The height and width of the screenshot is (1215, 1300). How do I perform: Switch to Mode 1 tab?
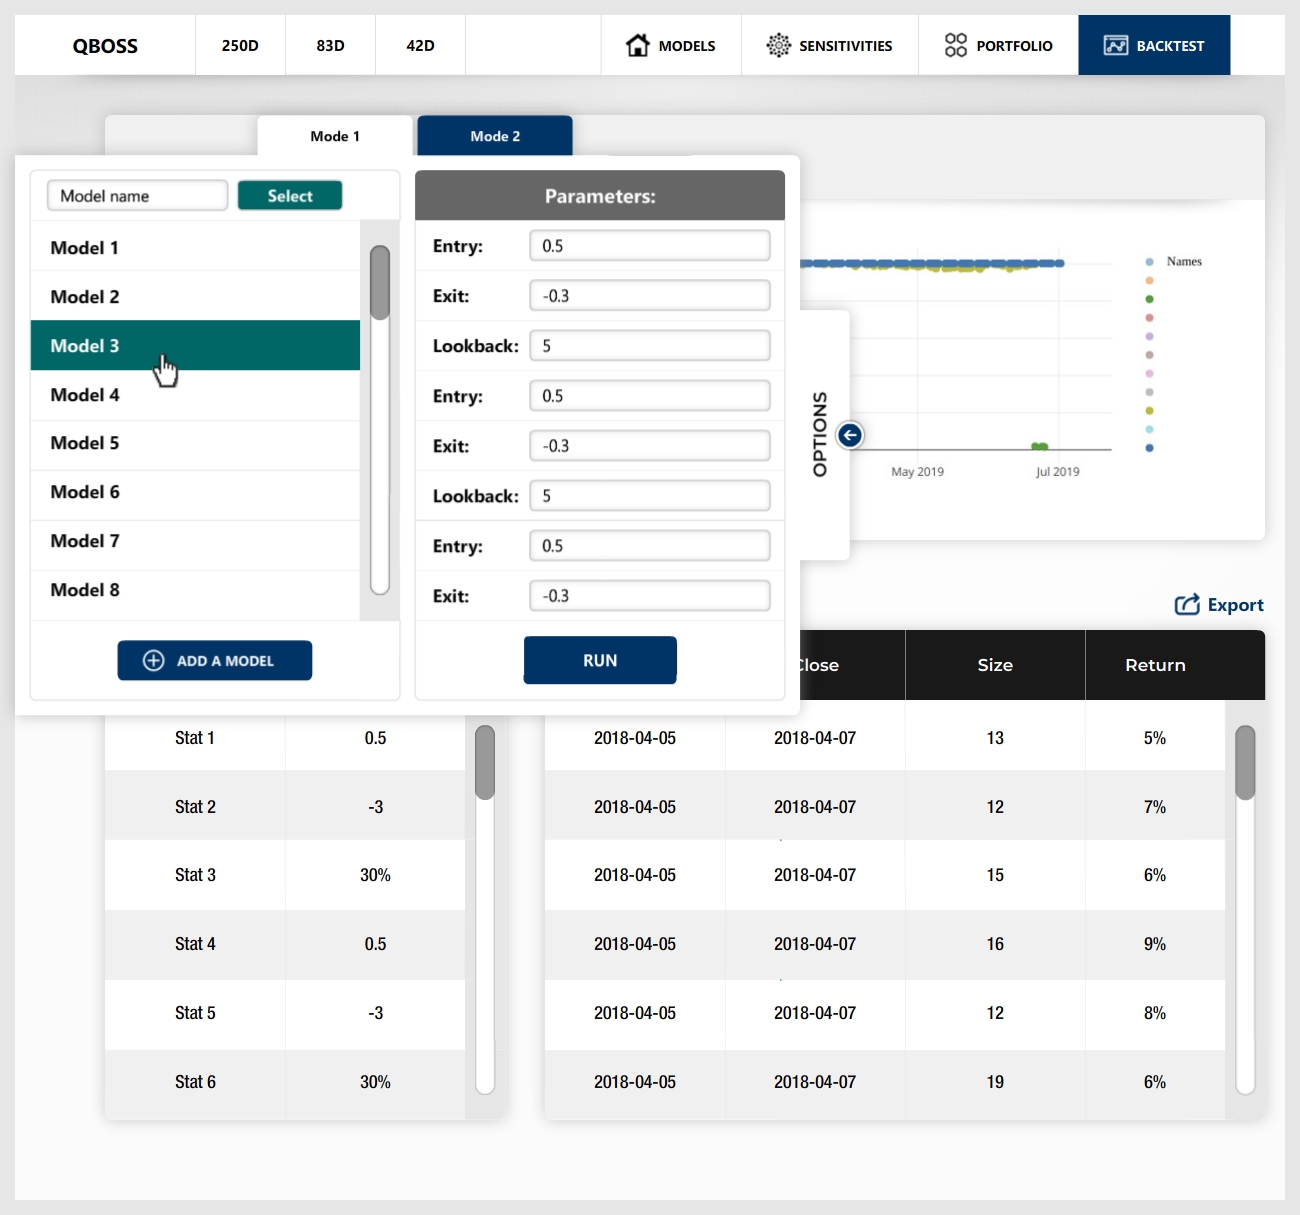pyautogui.click(x=335, y=136)
